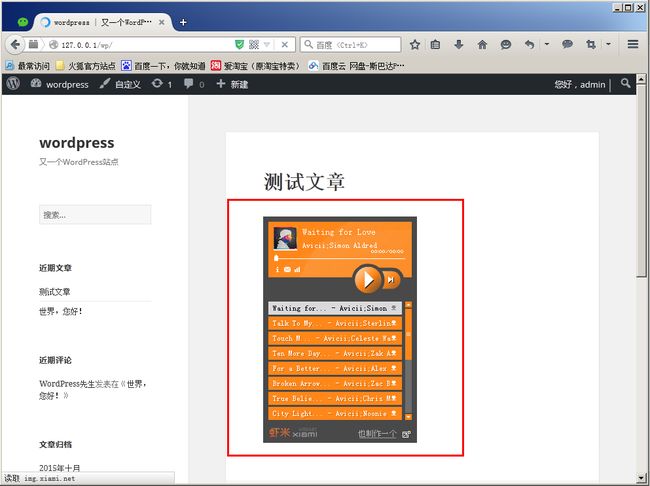The height and width of the screenshot is (486, 650).
Task: Click the WeChat pinned tab
Action: click(22, 22)
